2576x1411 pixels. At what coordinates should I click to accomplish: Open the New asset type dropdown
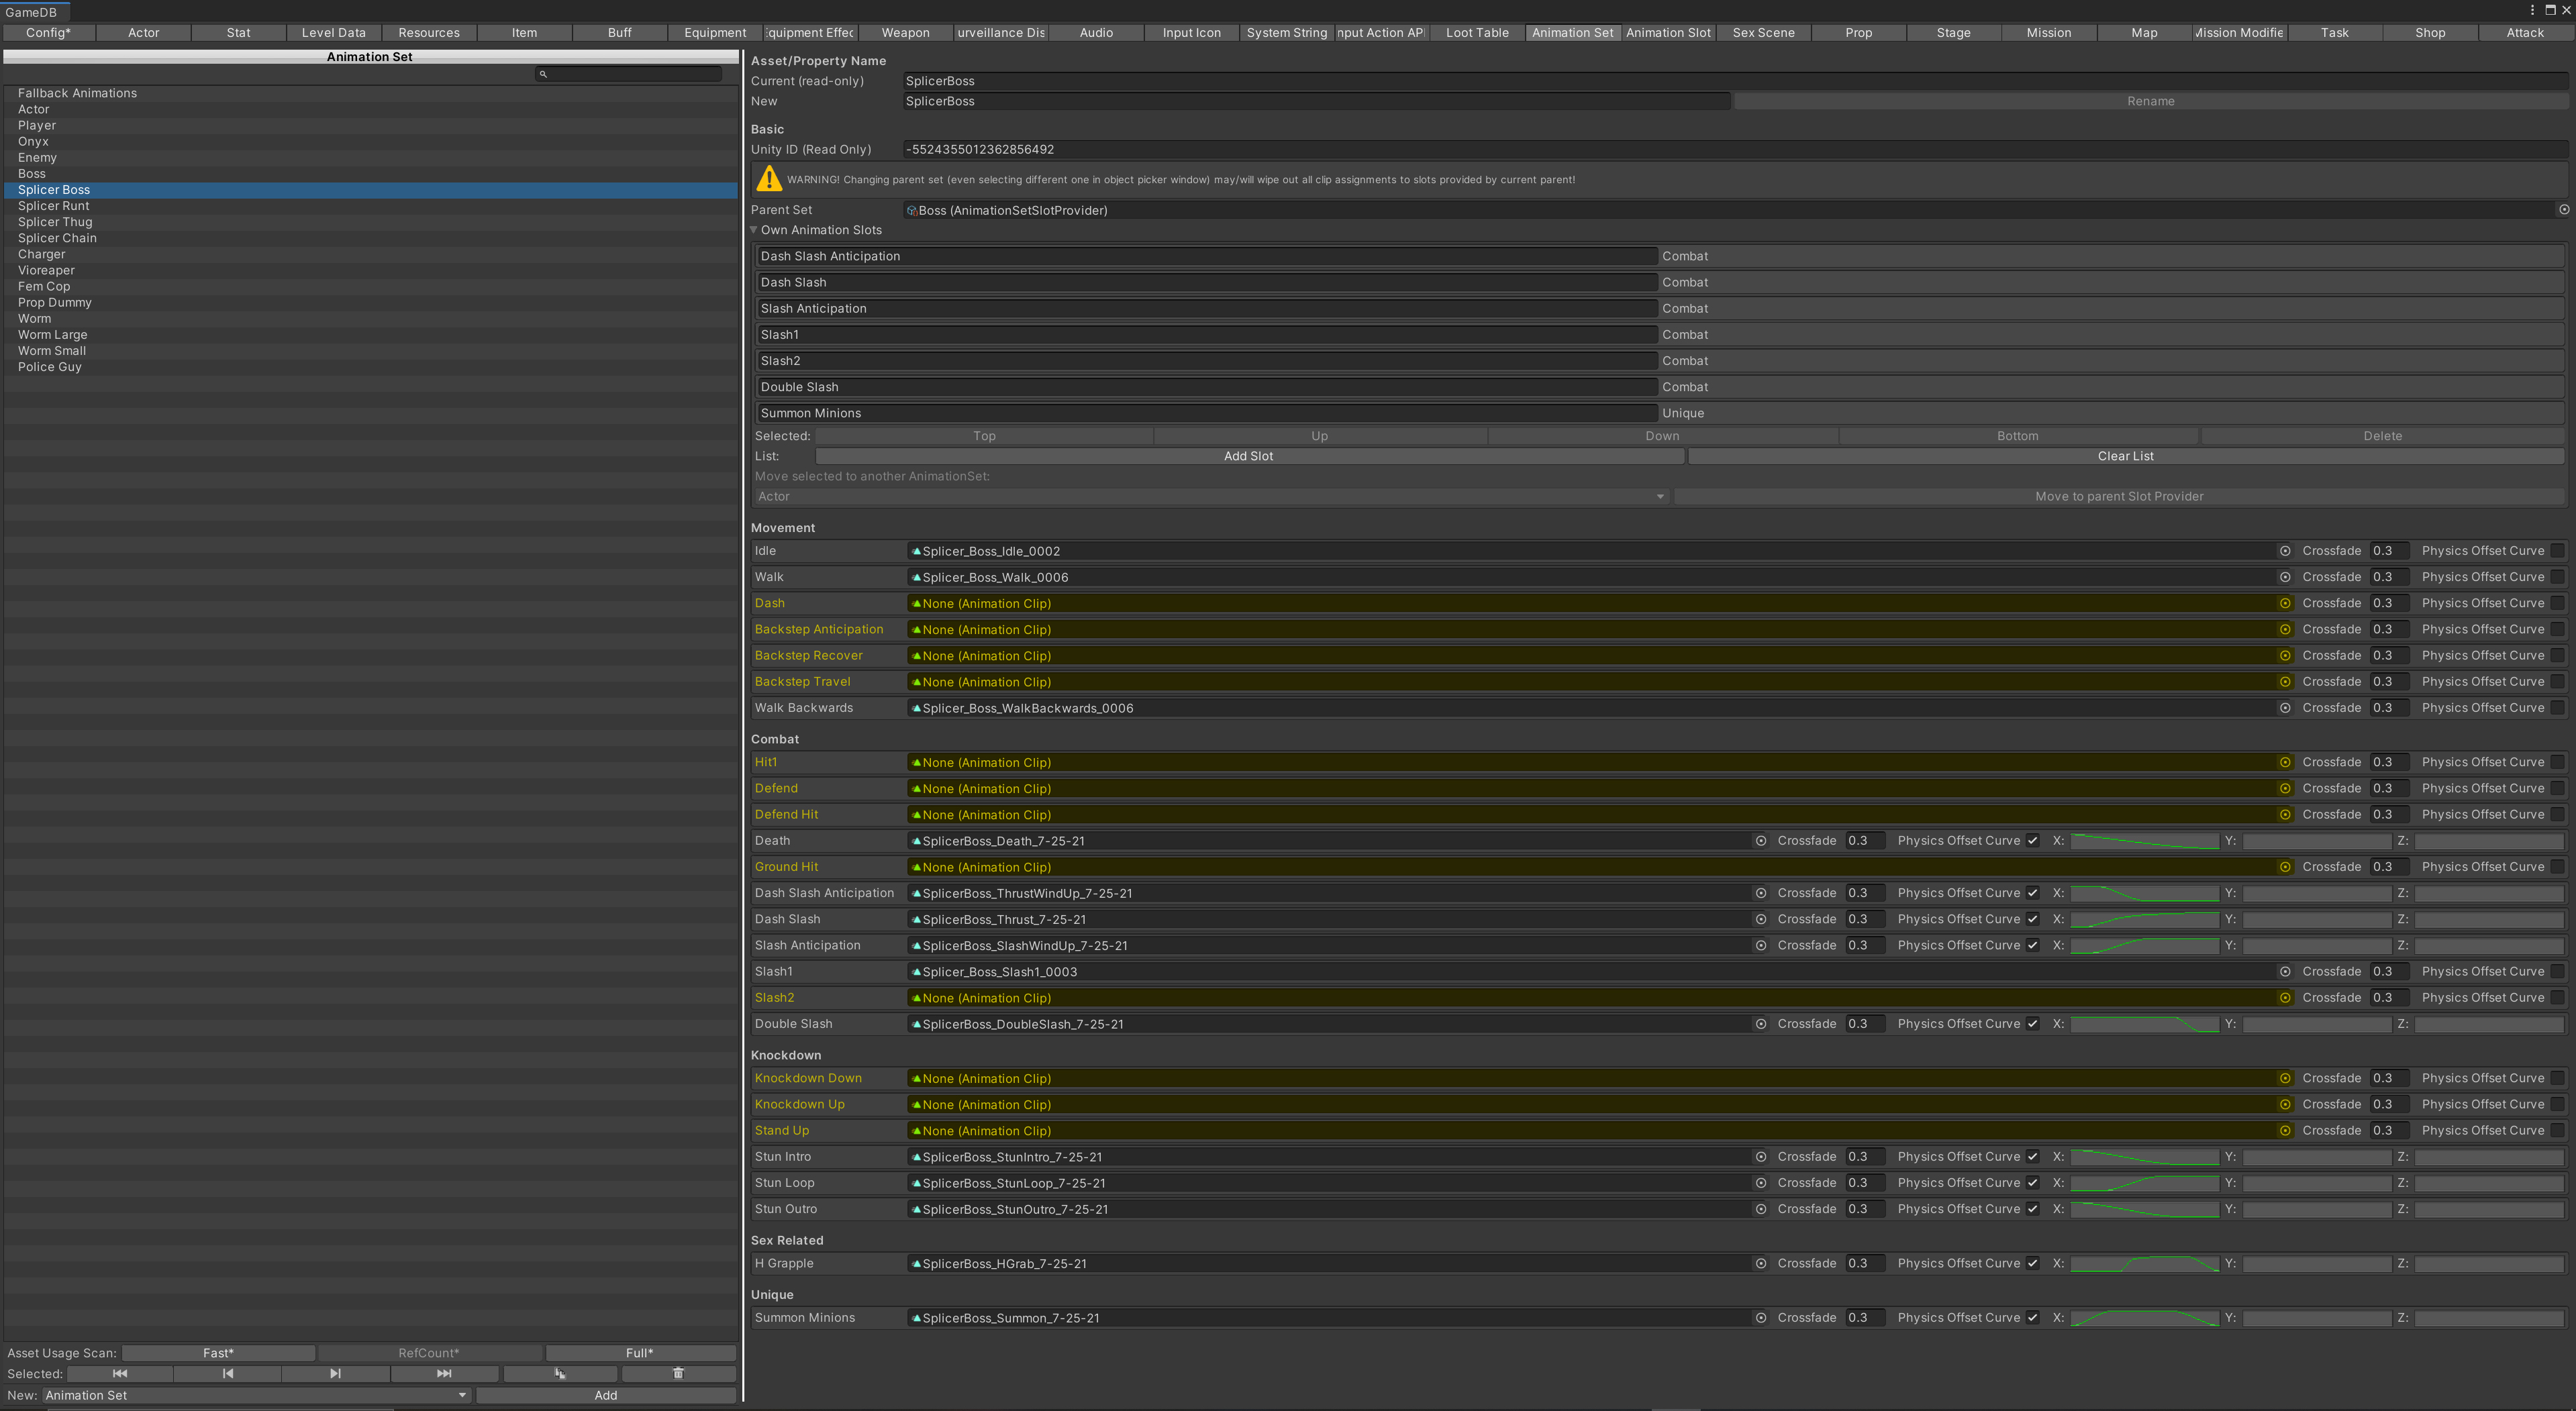[256, 1395]
